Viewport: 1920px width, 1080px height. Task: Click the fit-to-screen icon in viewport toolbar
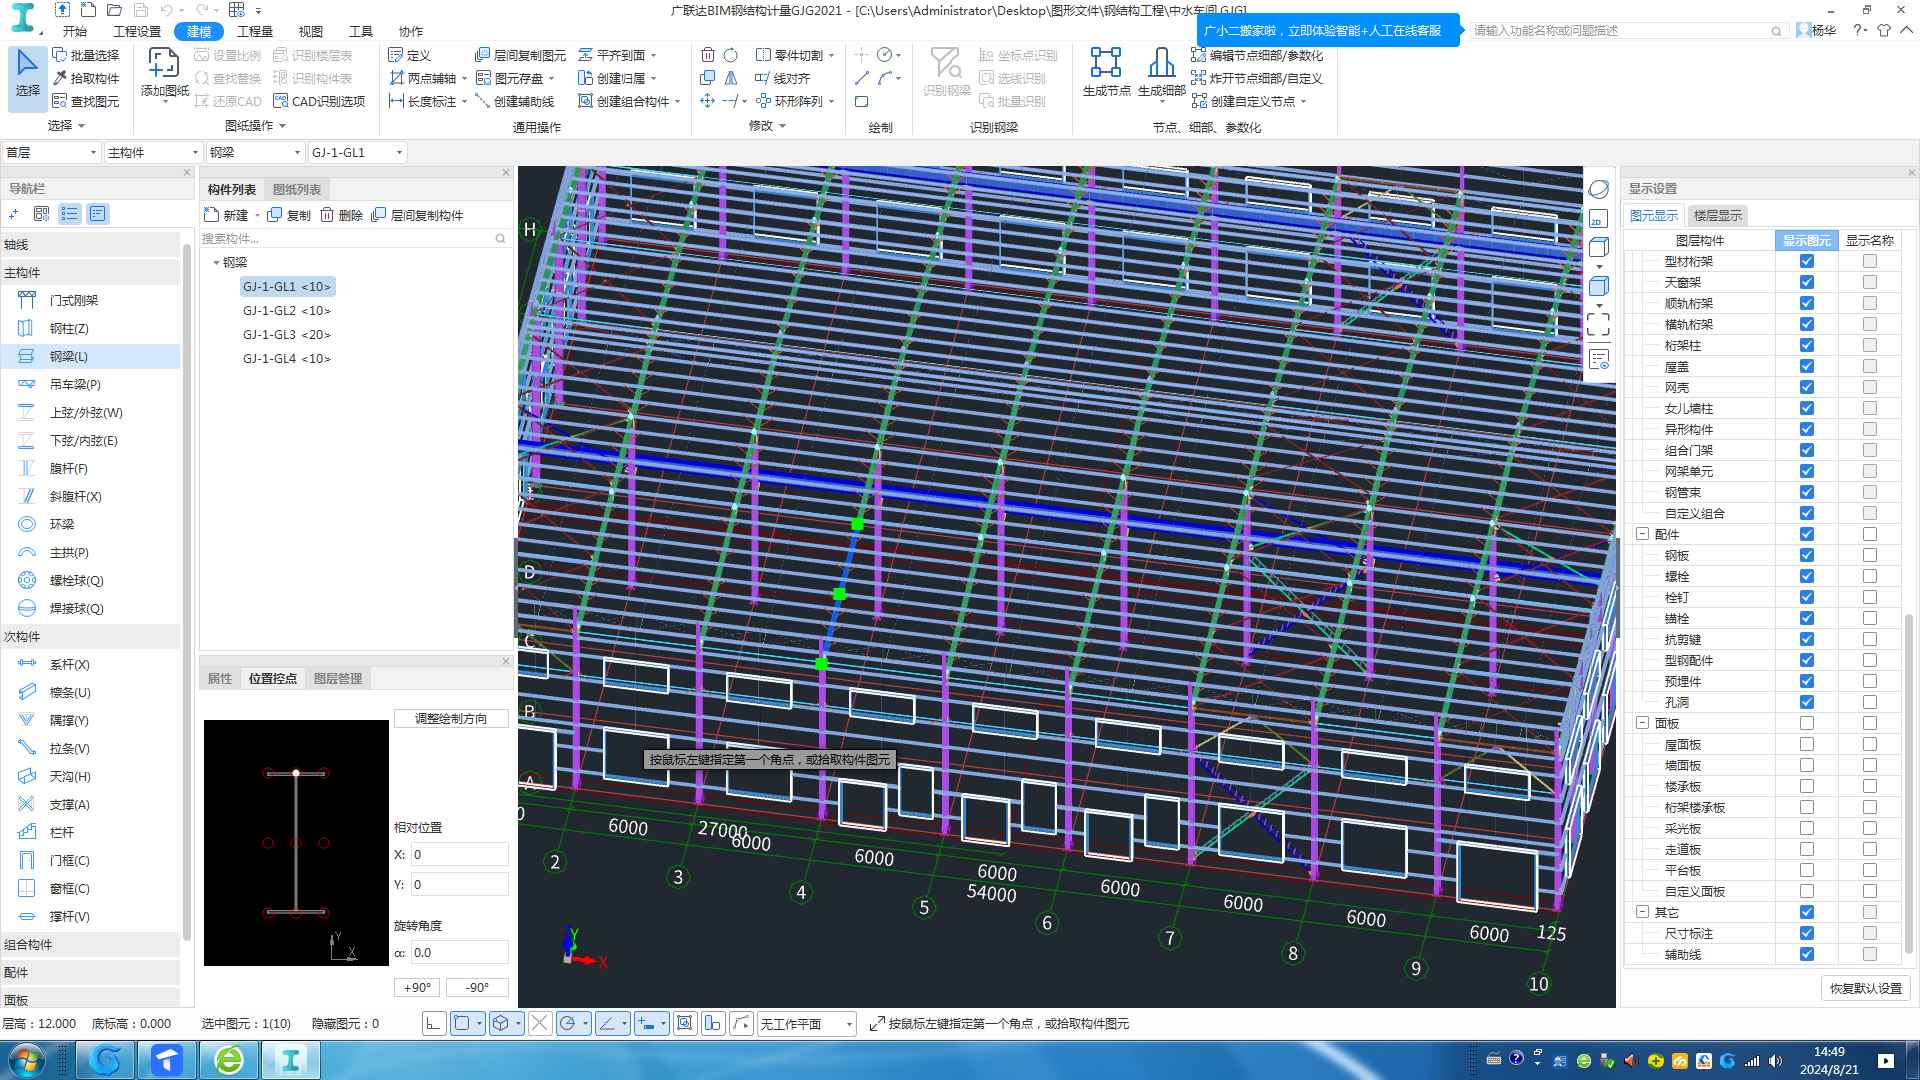(x=1598, y=323)
